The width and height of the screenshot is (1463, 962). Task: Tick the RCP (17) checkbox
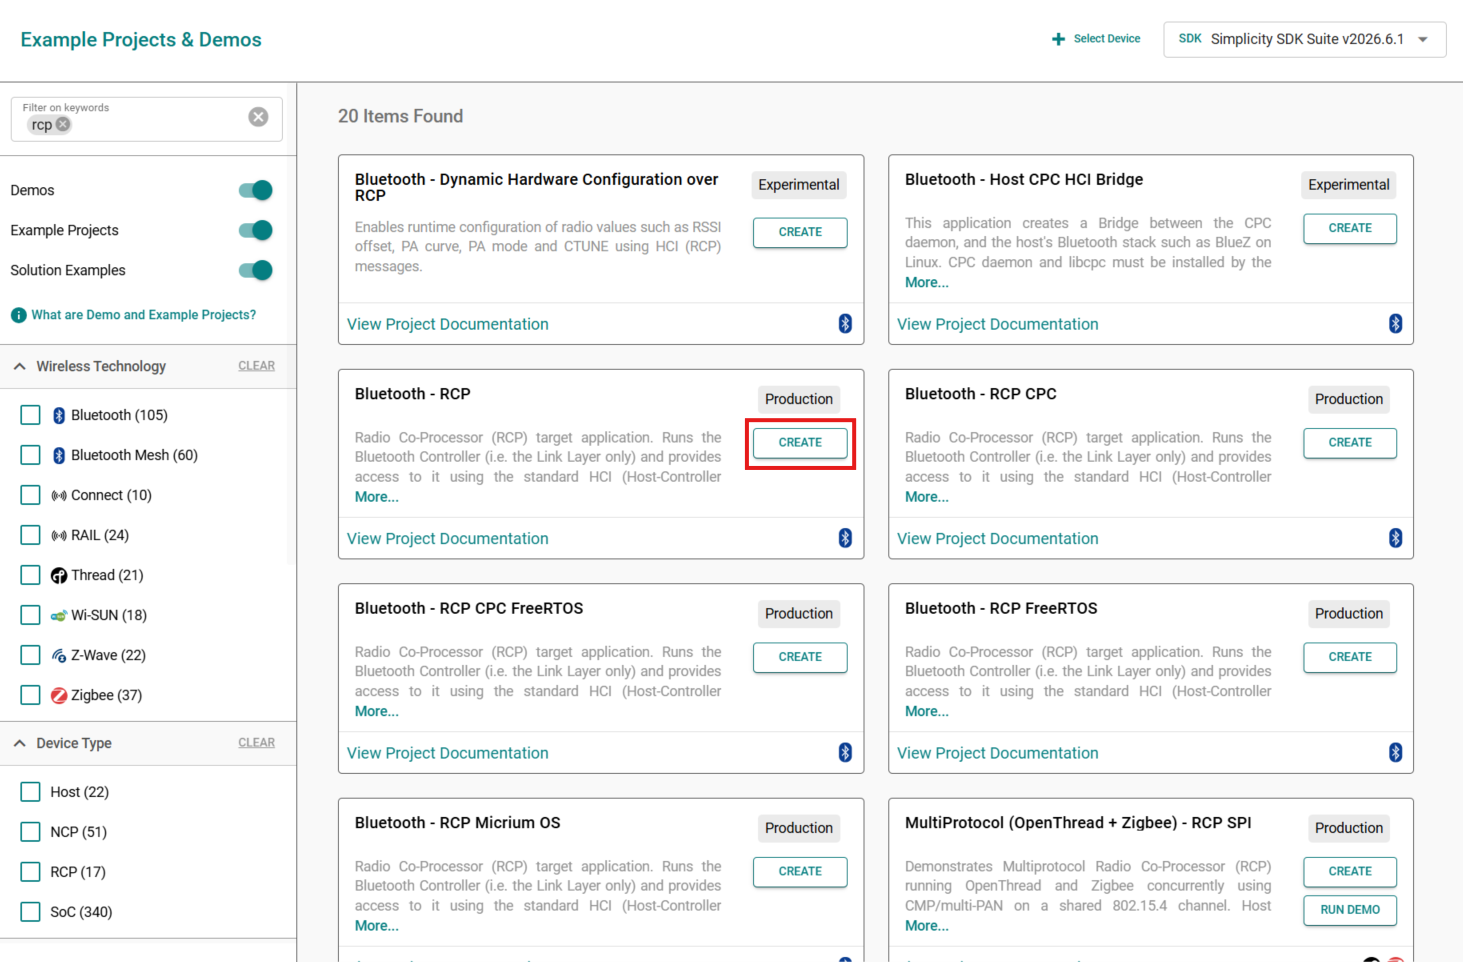point(31,872)
